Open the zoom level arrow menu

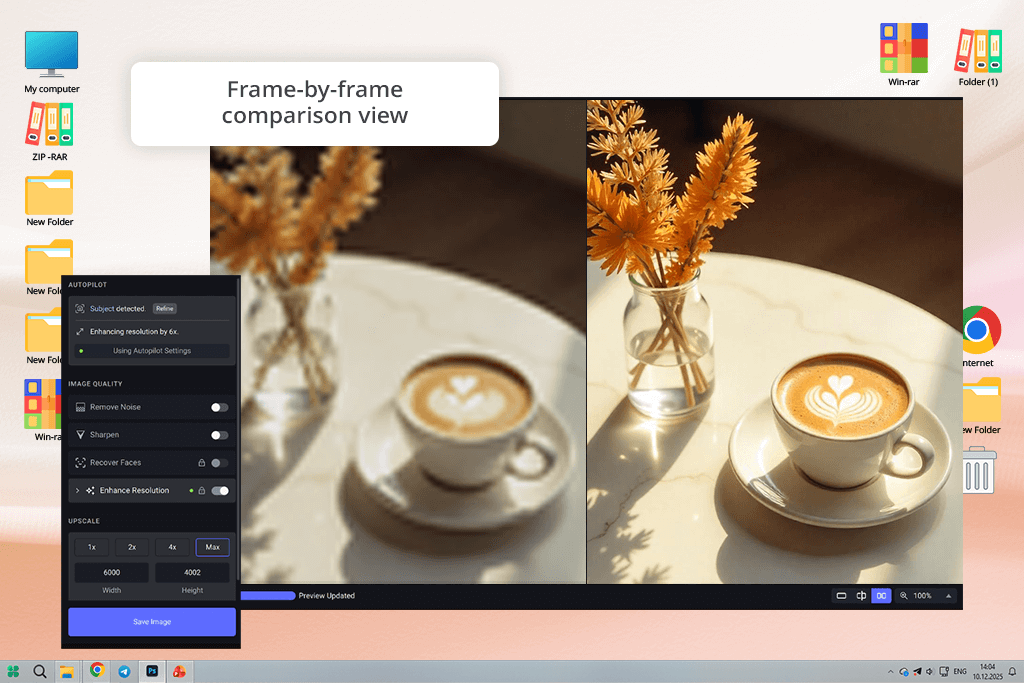click(948, 596)
